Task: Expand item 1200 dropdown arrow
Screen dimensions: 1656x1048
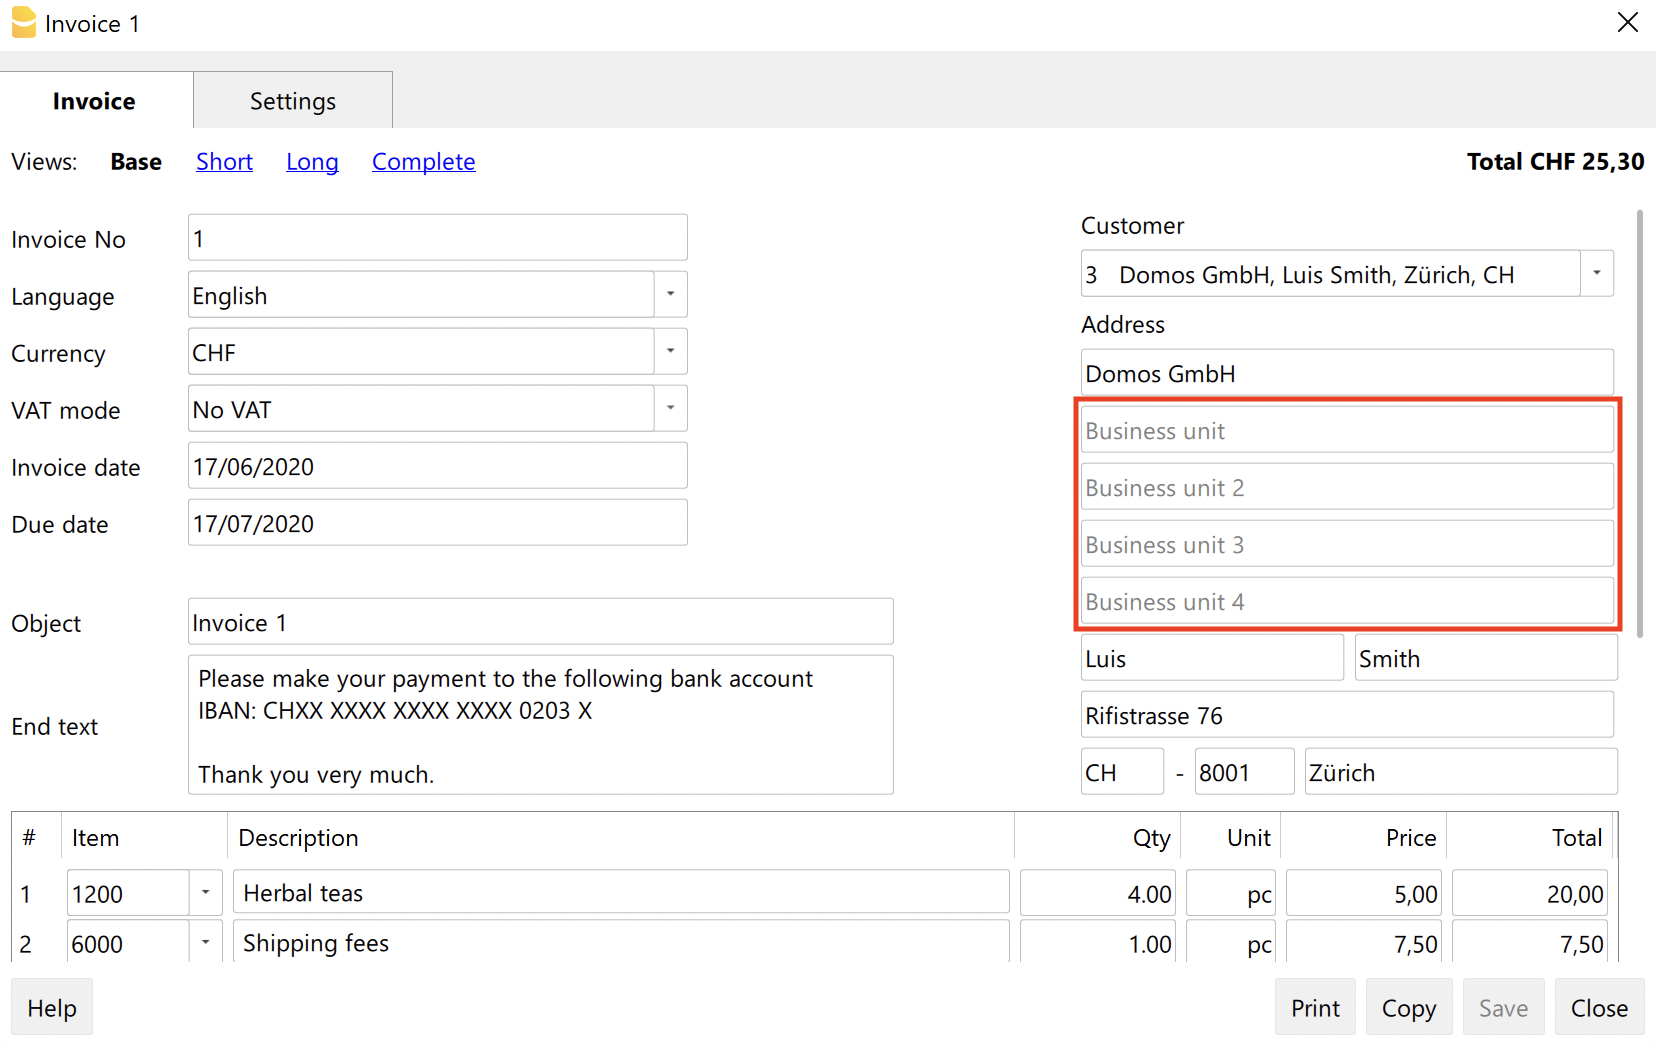Action: click(x=205, y=893)
